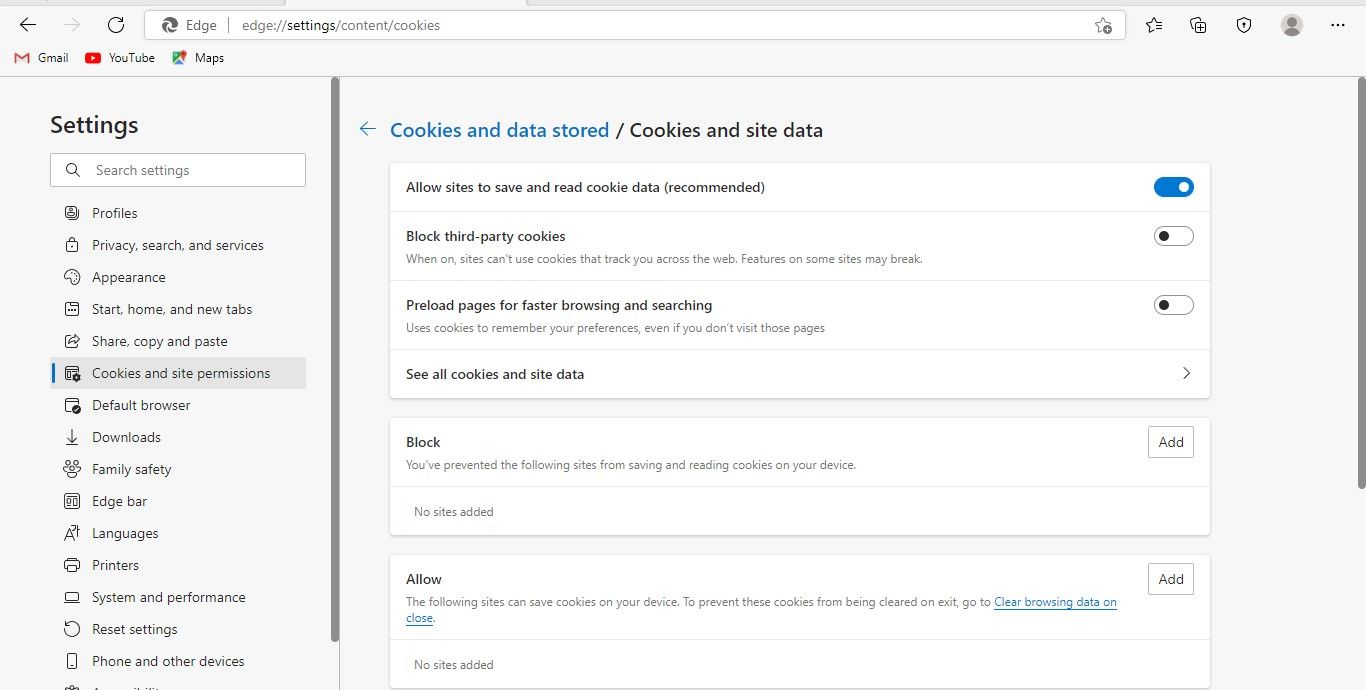Open the Downloads settings section
The width and height of the screenshot is (1366, 690).
125,436
